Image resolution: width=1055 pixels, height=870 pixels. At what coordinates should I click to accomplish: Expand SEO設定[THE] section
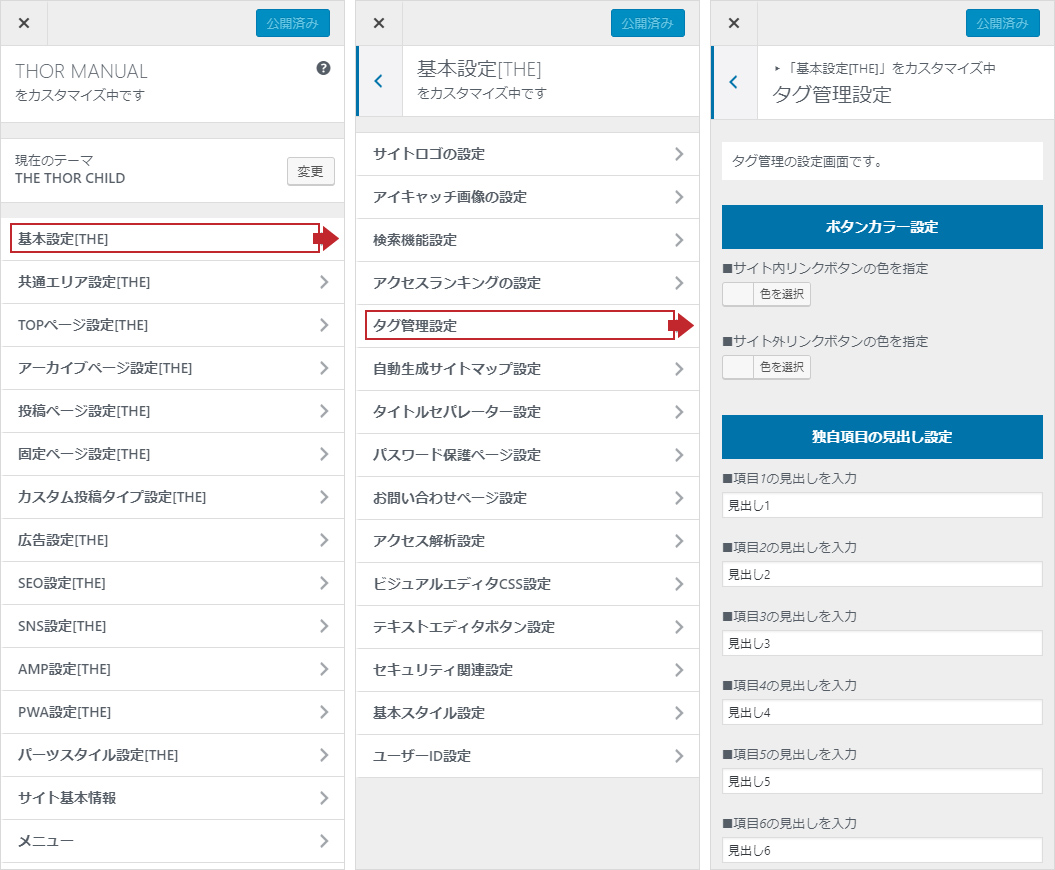point(172,584)
